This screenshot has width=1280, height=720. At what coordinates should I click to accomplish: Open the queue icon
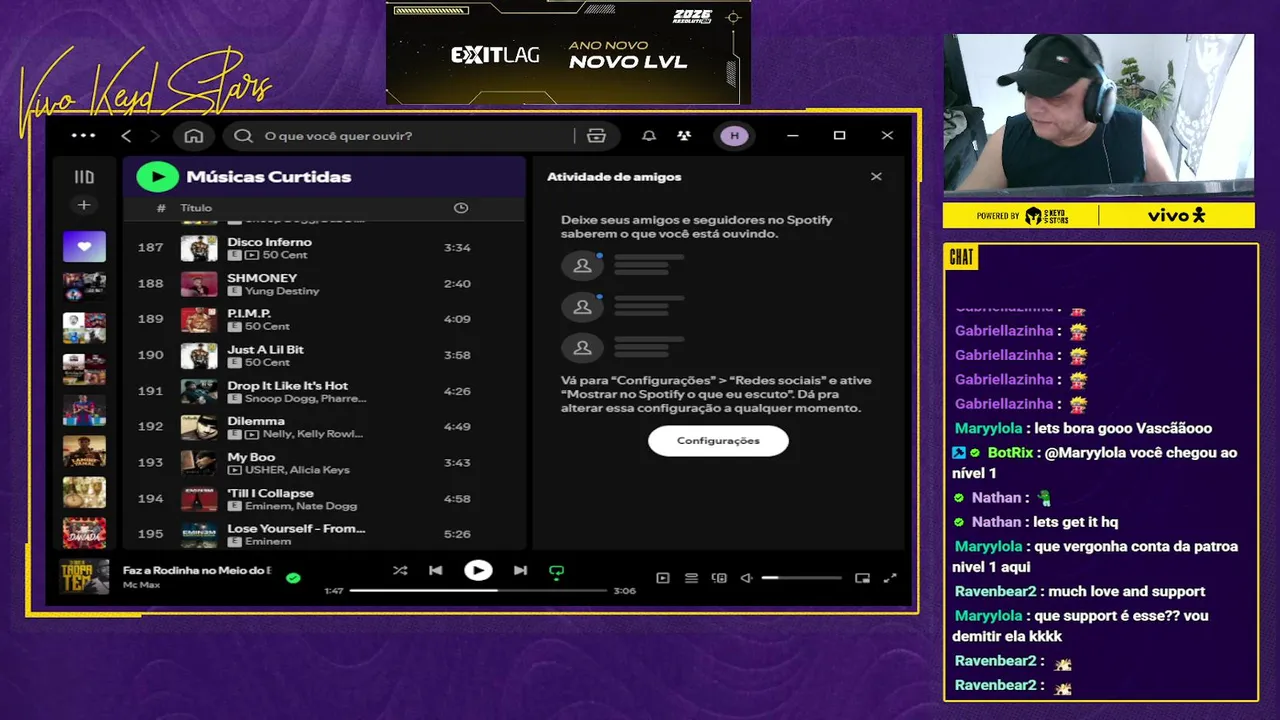[x=691, y=578]
